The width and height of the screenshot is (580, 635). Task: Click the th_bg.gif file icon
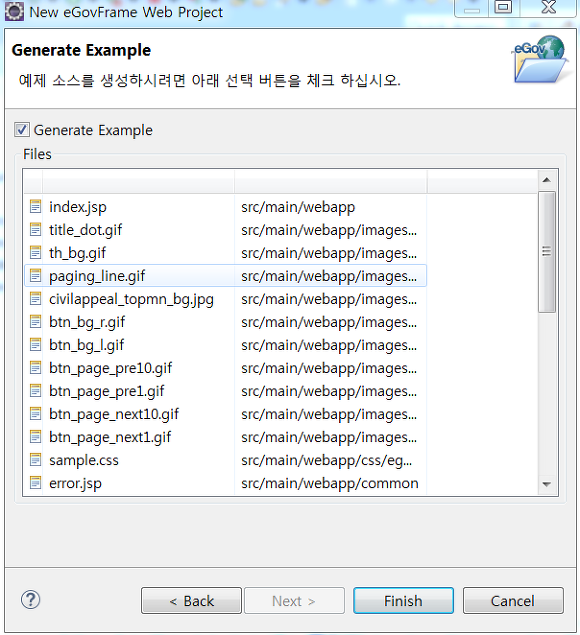(36, 253)
